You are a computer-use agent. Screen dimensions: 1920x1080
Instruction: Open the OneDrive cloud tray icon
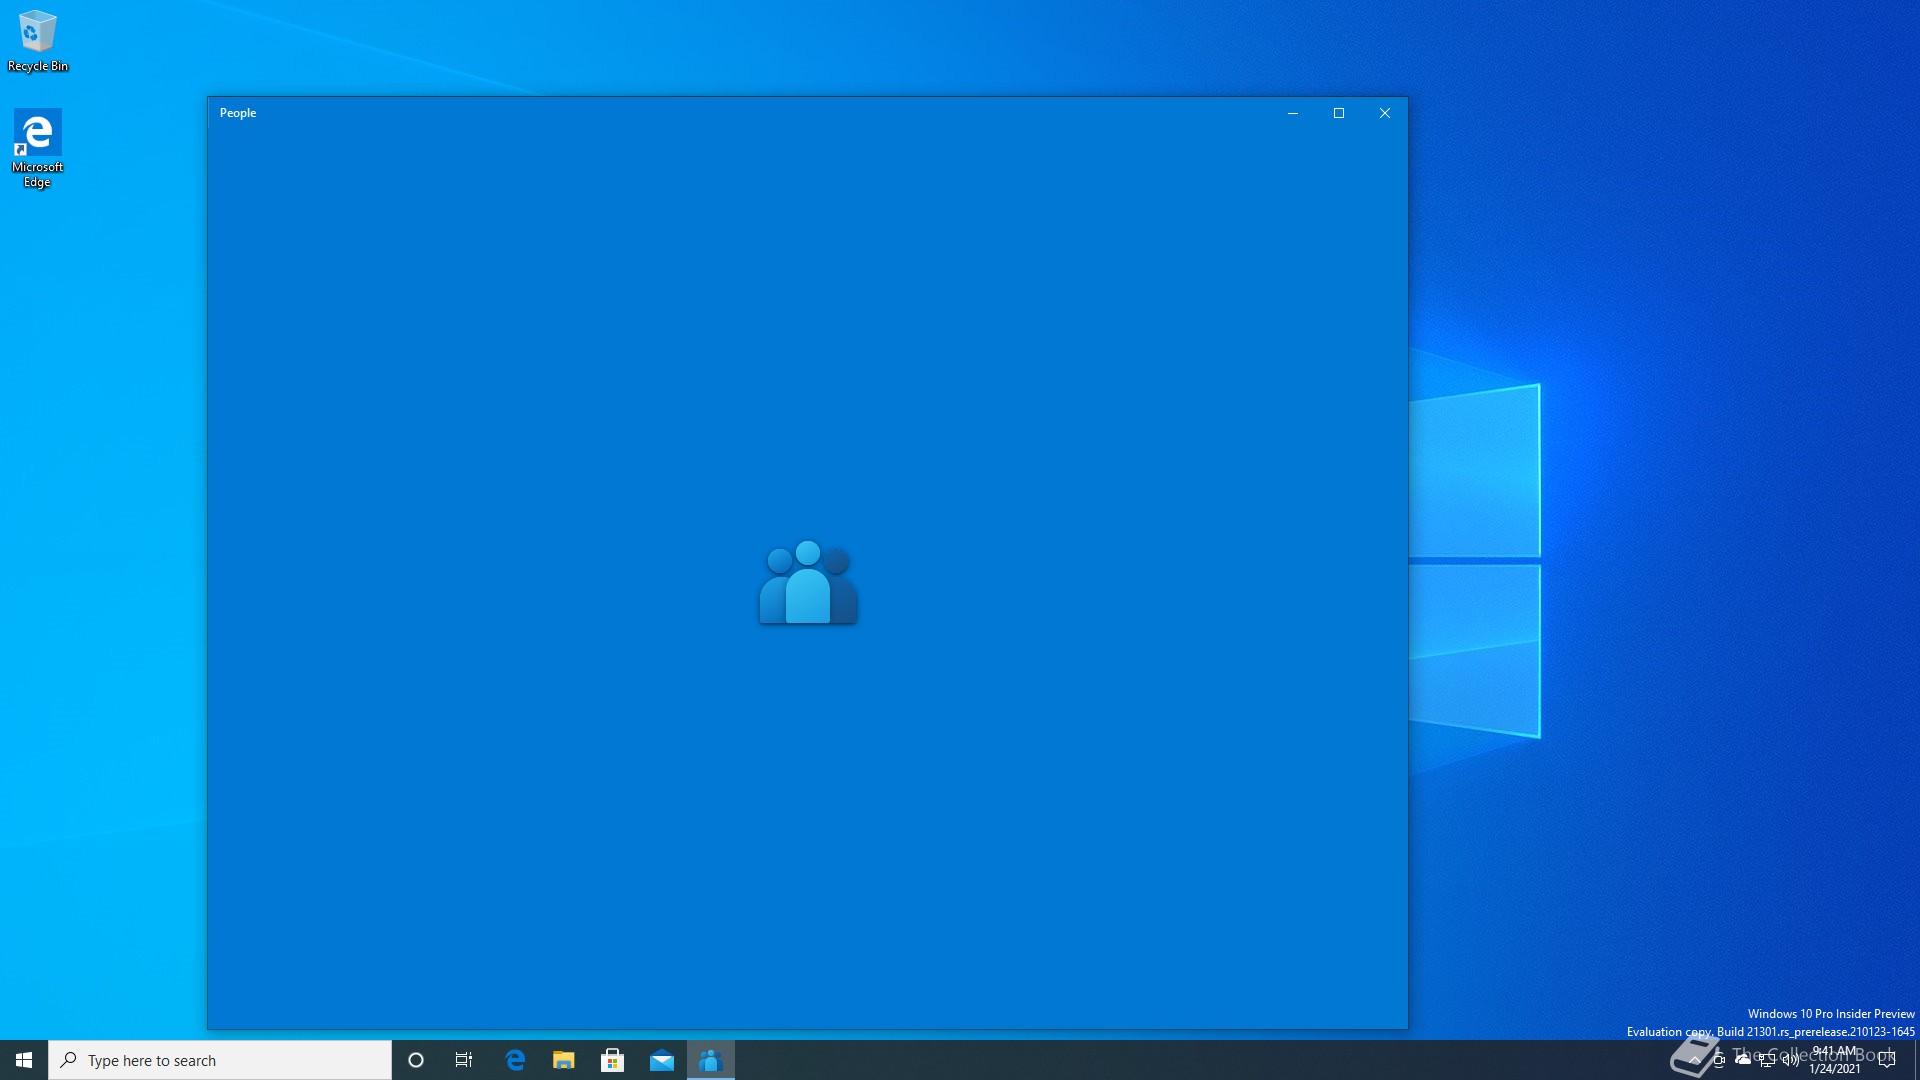[1743, 1060]
